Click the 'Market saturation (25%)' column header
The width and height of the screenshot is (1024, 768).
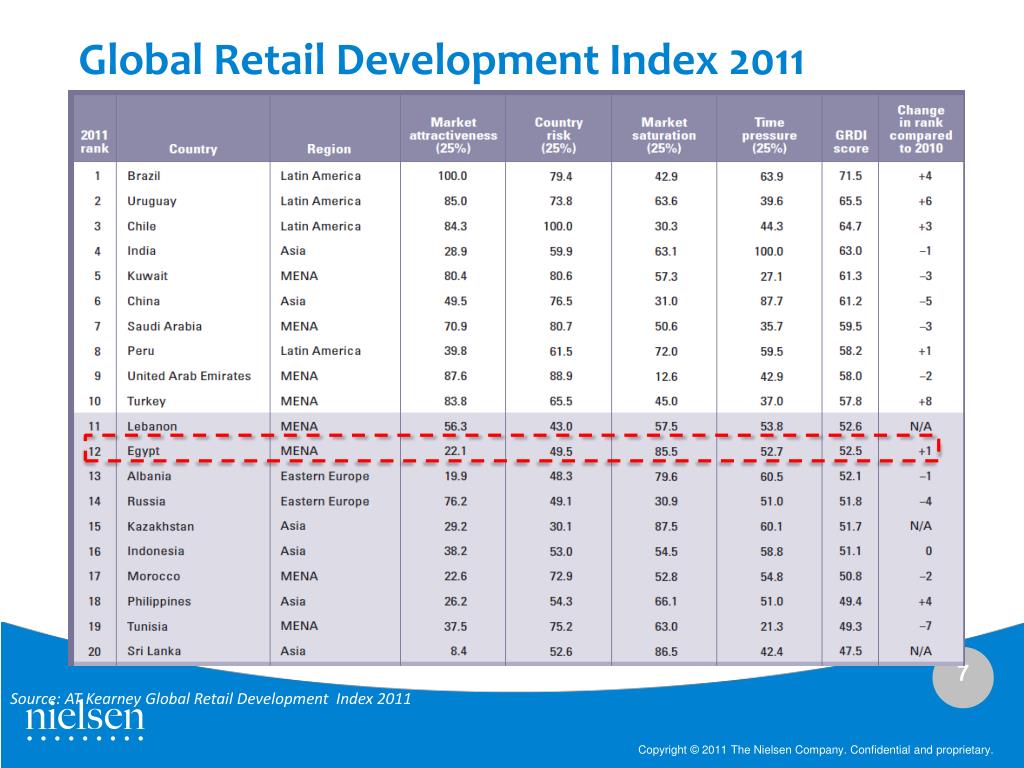click(x=664, y=135)
